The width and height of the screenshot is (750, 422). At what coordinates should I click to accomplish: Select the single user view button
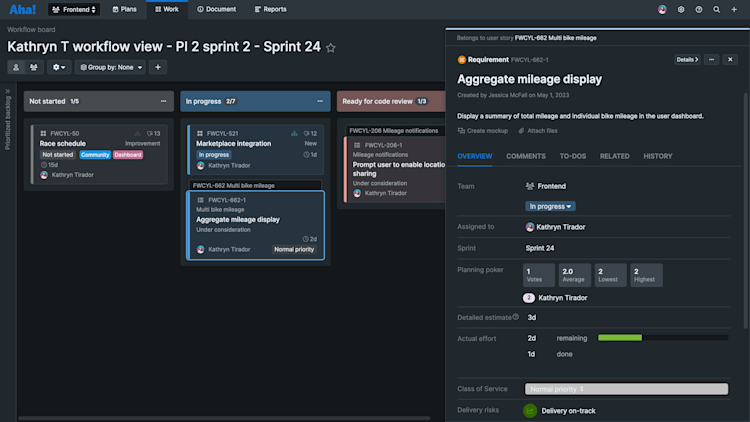(x=16, y=67)
